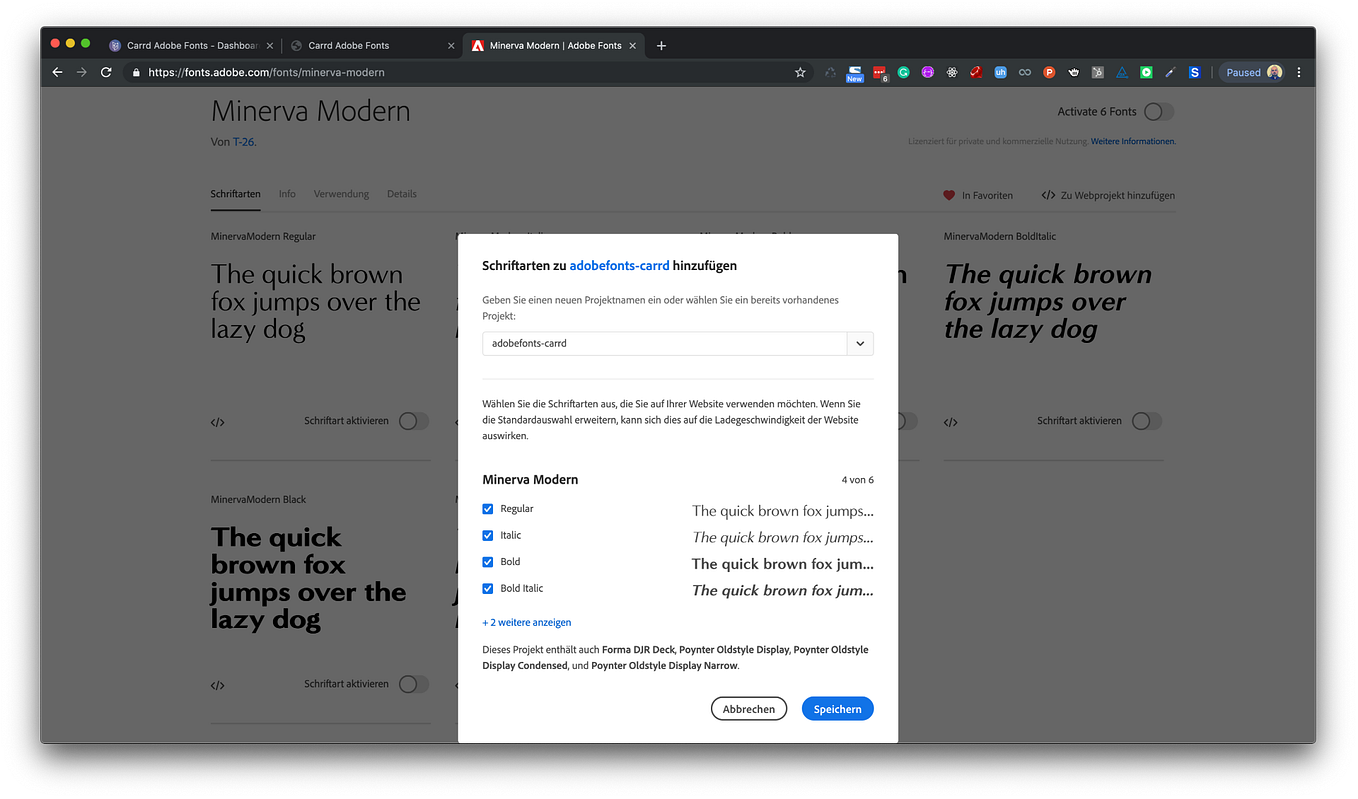The height and width of the screenshot is (799, 1358).
Task: Switch to the Verwendung tab
Action: click(341, 194)
